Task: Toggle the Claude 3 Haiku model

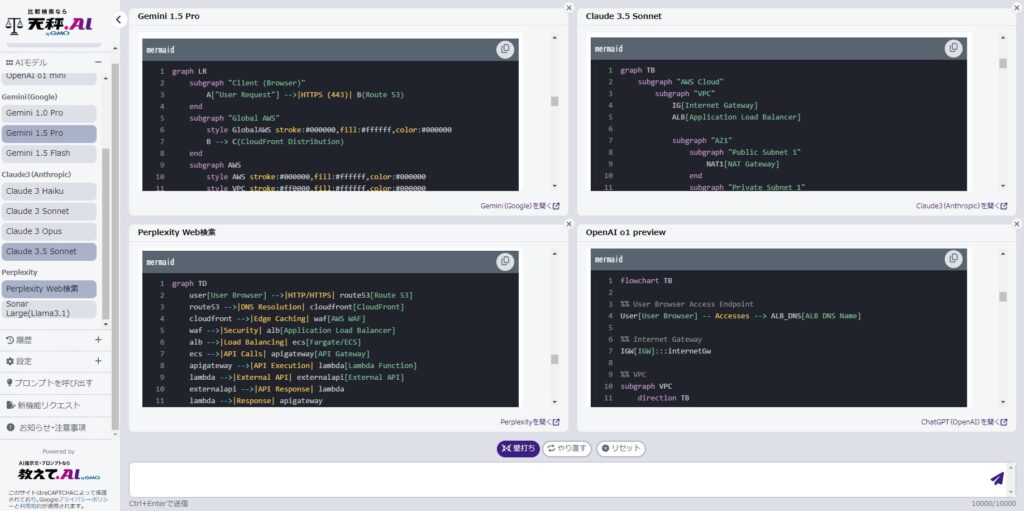Action: point(49,191)
